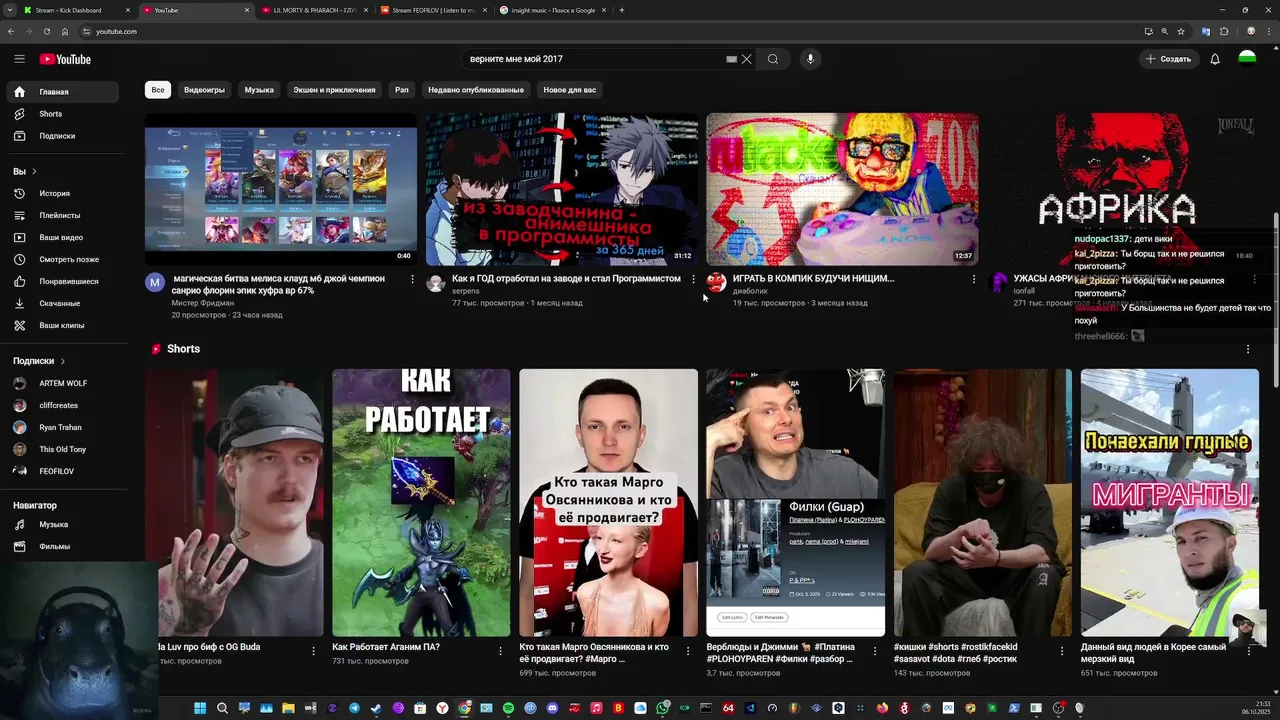
Task: Open options for Марго Овсянникова short
Action: tap(687, 651)
